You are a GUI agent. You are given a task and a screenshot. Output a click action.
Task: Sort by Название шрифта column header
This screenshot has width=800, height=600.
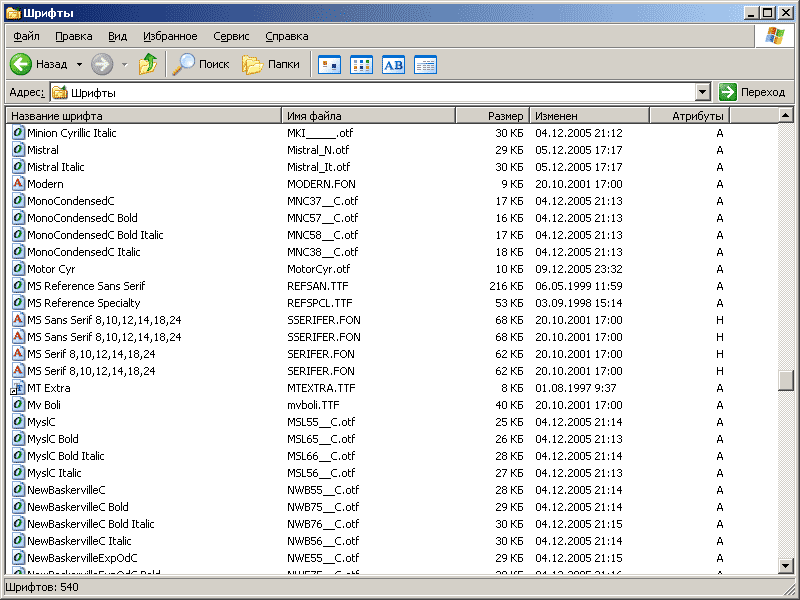[144, 116]
